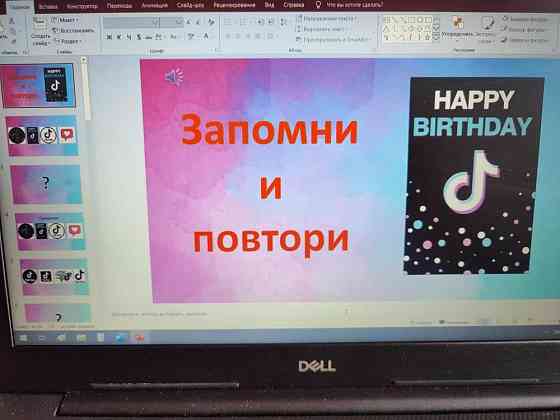Apply text shadow formatting
The height and width of the screenshot is (420, 560).
(x=139, y=37)
